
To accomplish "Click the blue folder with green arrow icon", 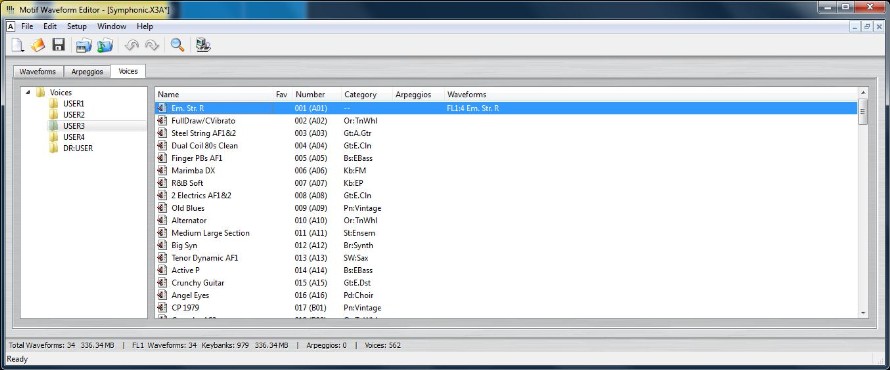I will click(105, 45).
